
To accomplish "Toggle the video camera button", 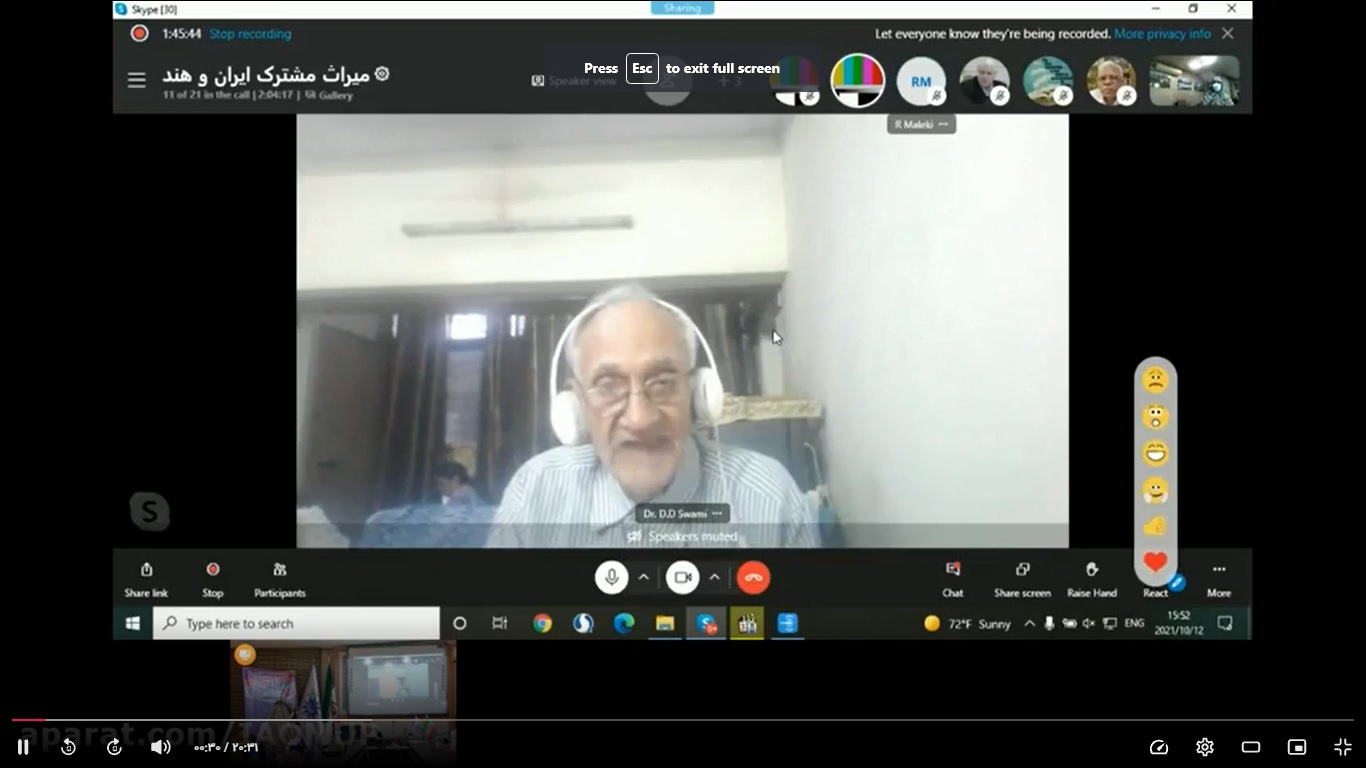I will 683,577.
